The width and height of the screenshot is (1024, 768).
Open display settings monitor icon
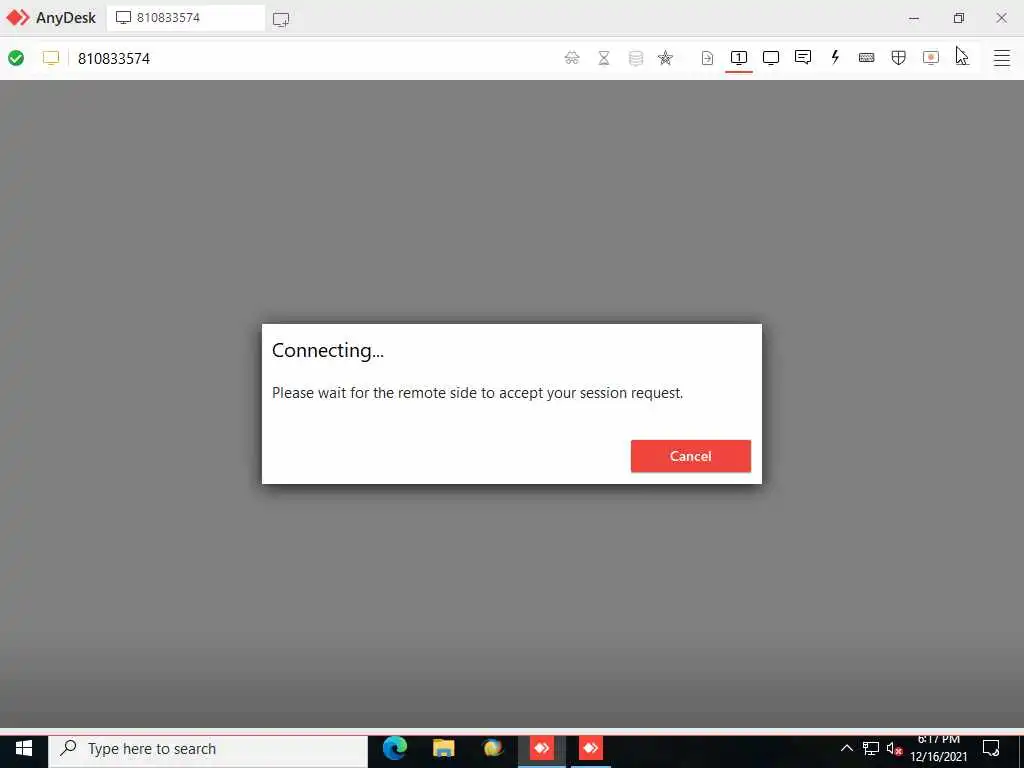coord(771,58)
